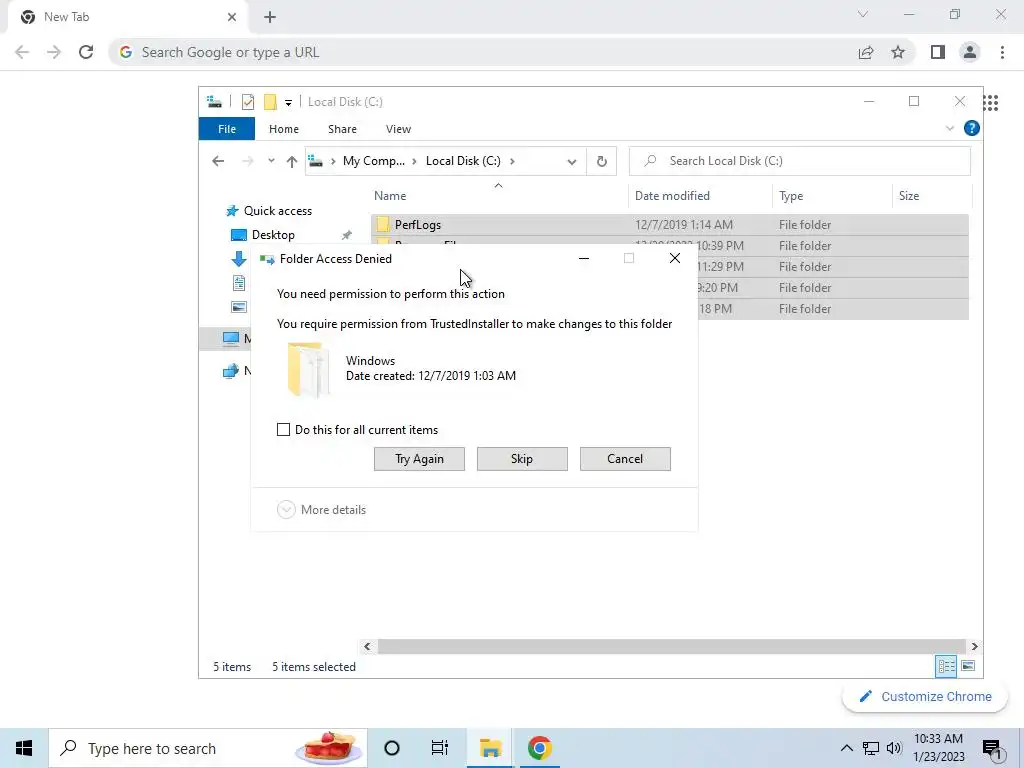Expand the Explorer ribbon chevron

coord(950,128)
